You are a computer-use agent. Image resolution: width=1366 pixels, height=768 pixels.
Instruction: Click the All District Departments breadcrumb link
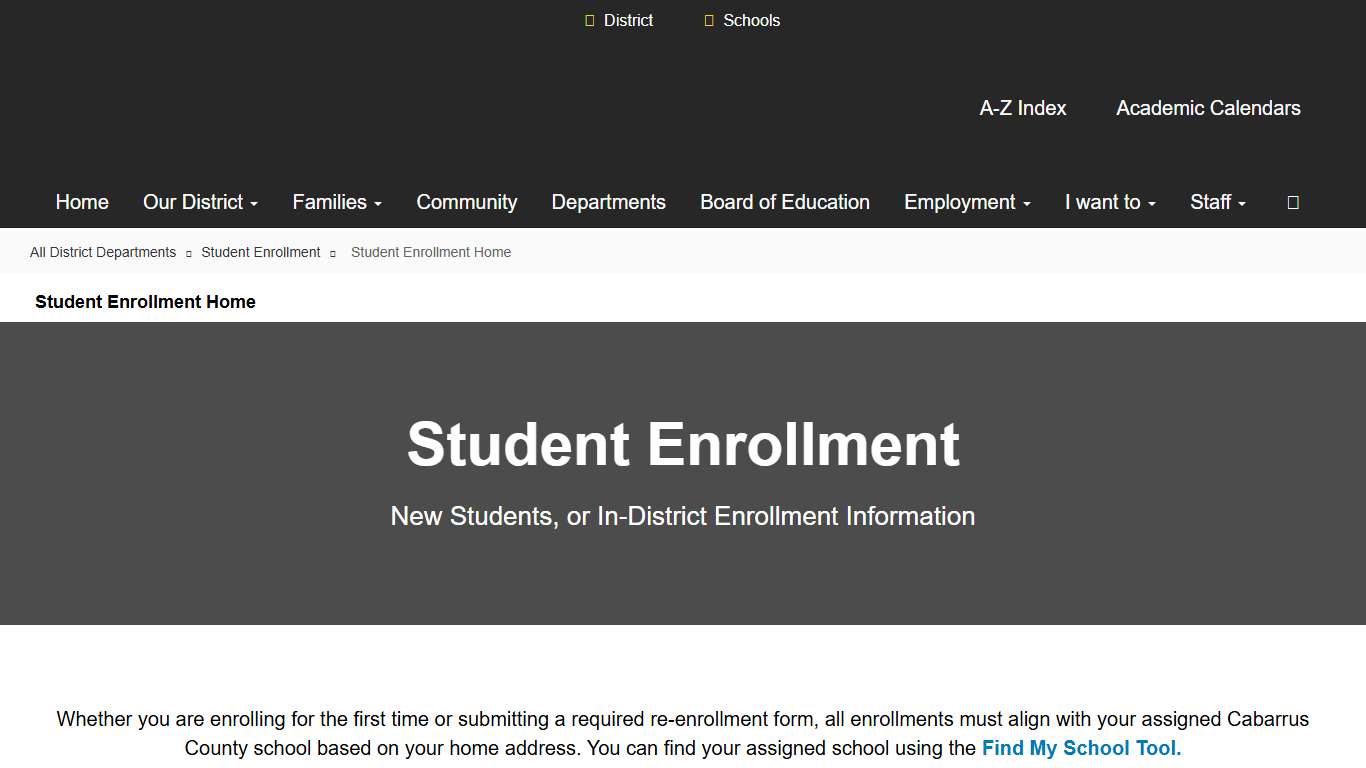click(x=102, y=252)
